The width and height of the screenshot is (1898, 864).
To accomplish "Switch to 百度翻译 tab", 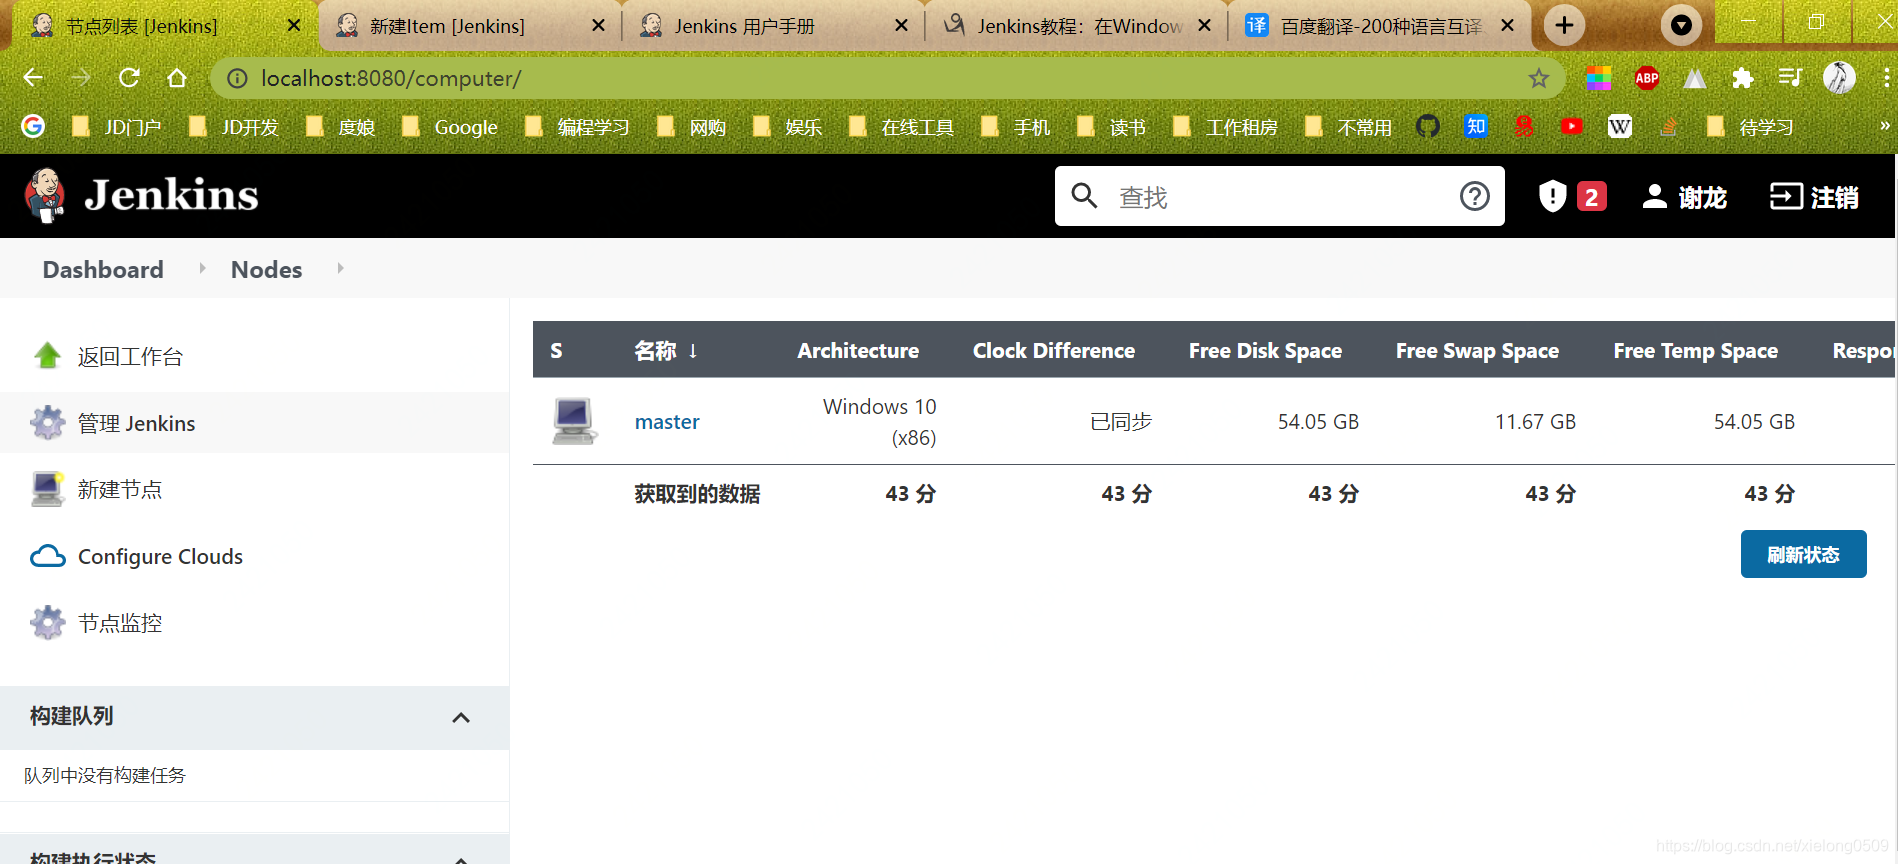I will [x=1380, y=26].
